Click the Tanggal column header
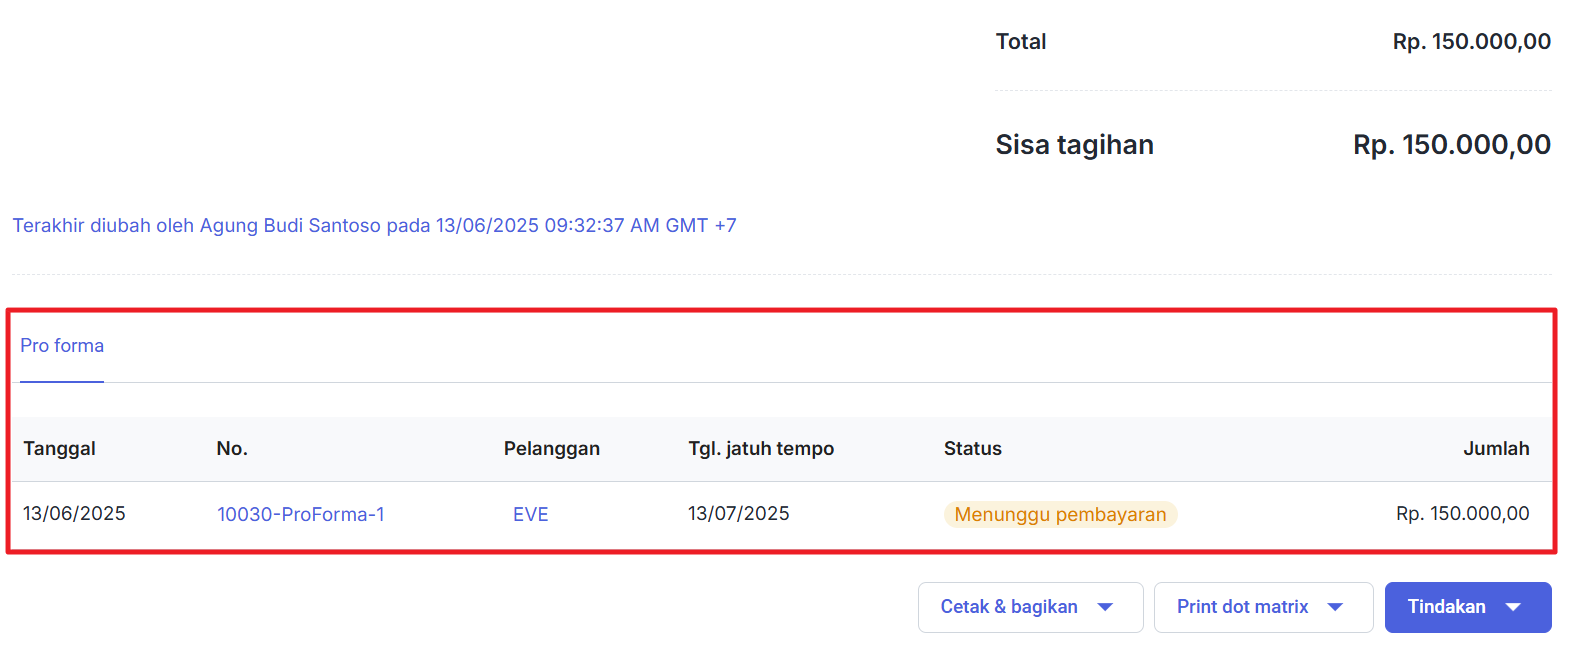The image size is (1576, 655). (x=60, y=449)
